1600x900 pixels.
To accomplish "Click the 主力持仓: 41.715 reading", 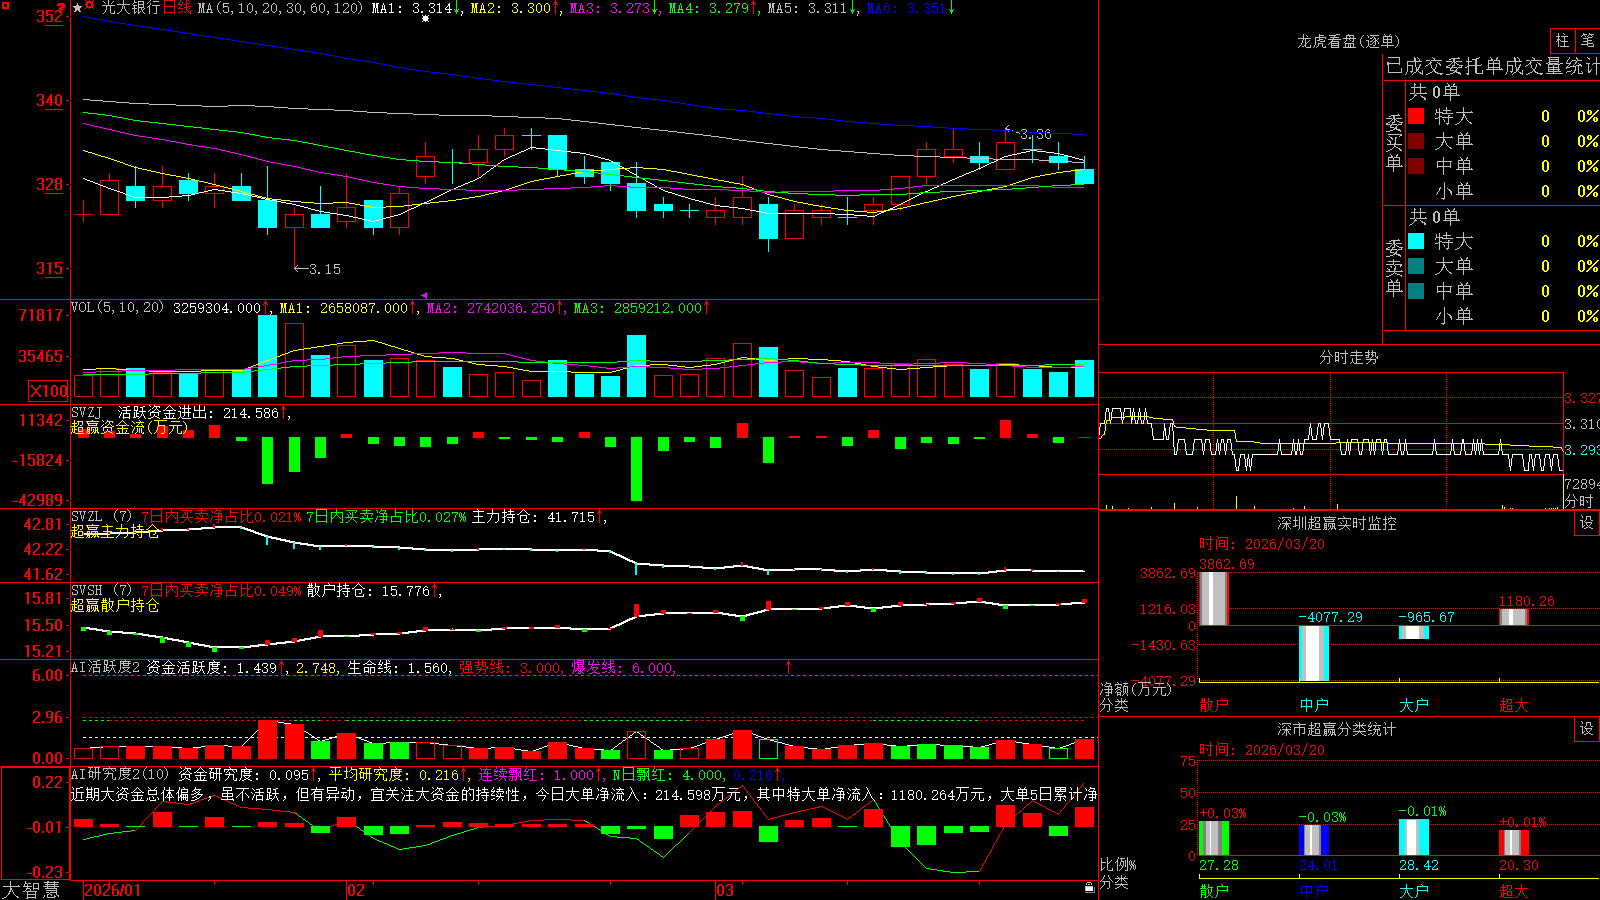I will coord(533,517).
